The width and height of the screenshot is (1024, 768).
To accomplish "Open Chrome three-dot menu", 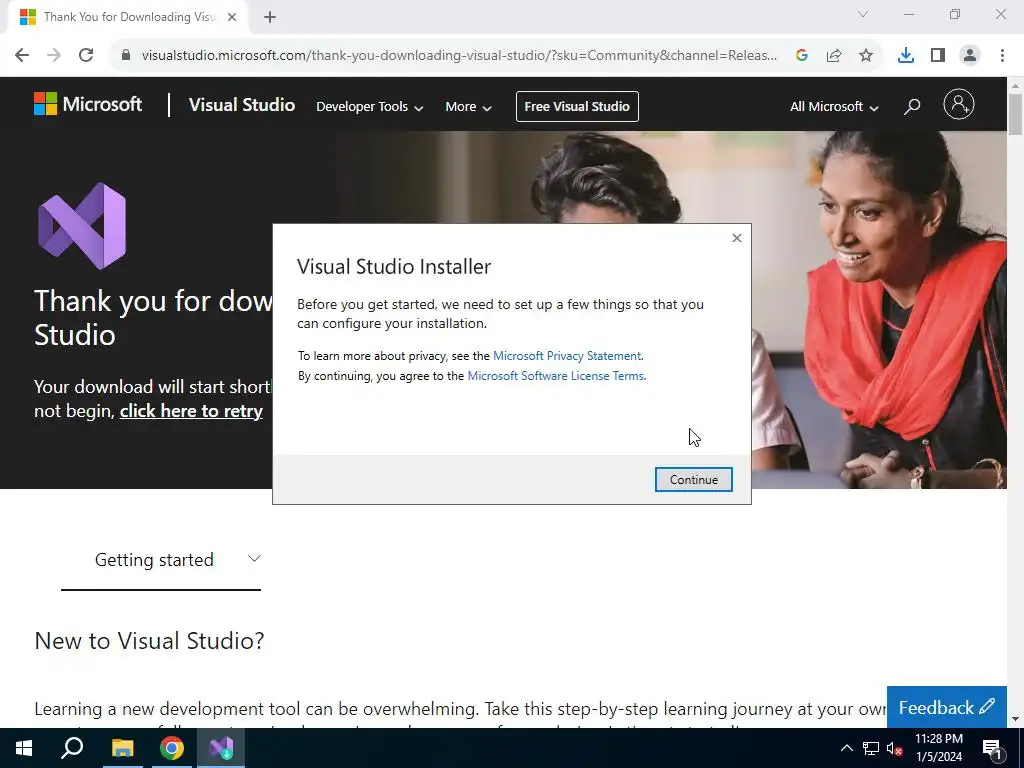I will [x=1002, y=56].
